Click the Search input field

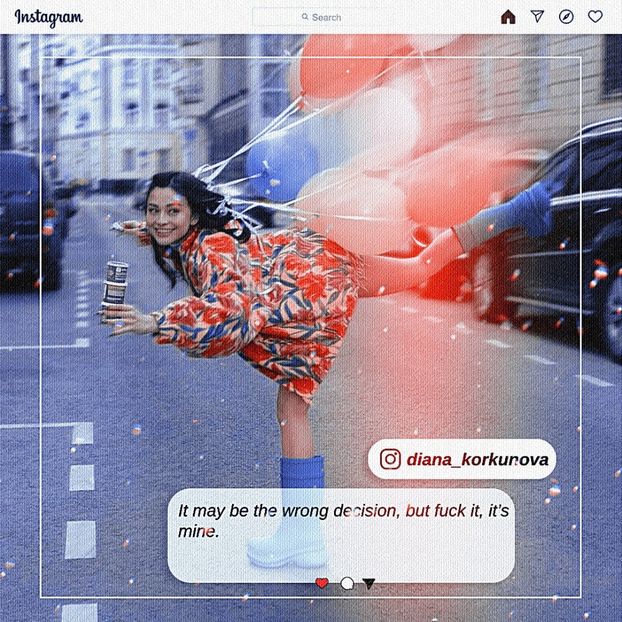point(330,17)
